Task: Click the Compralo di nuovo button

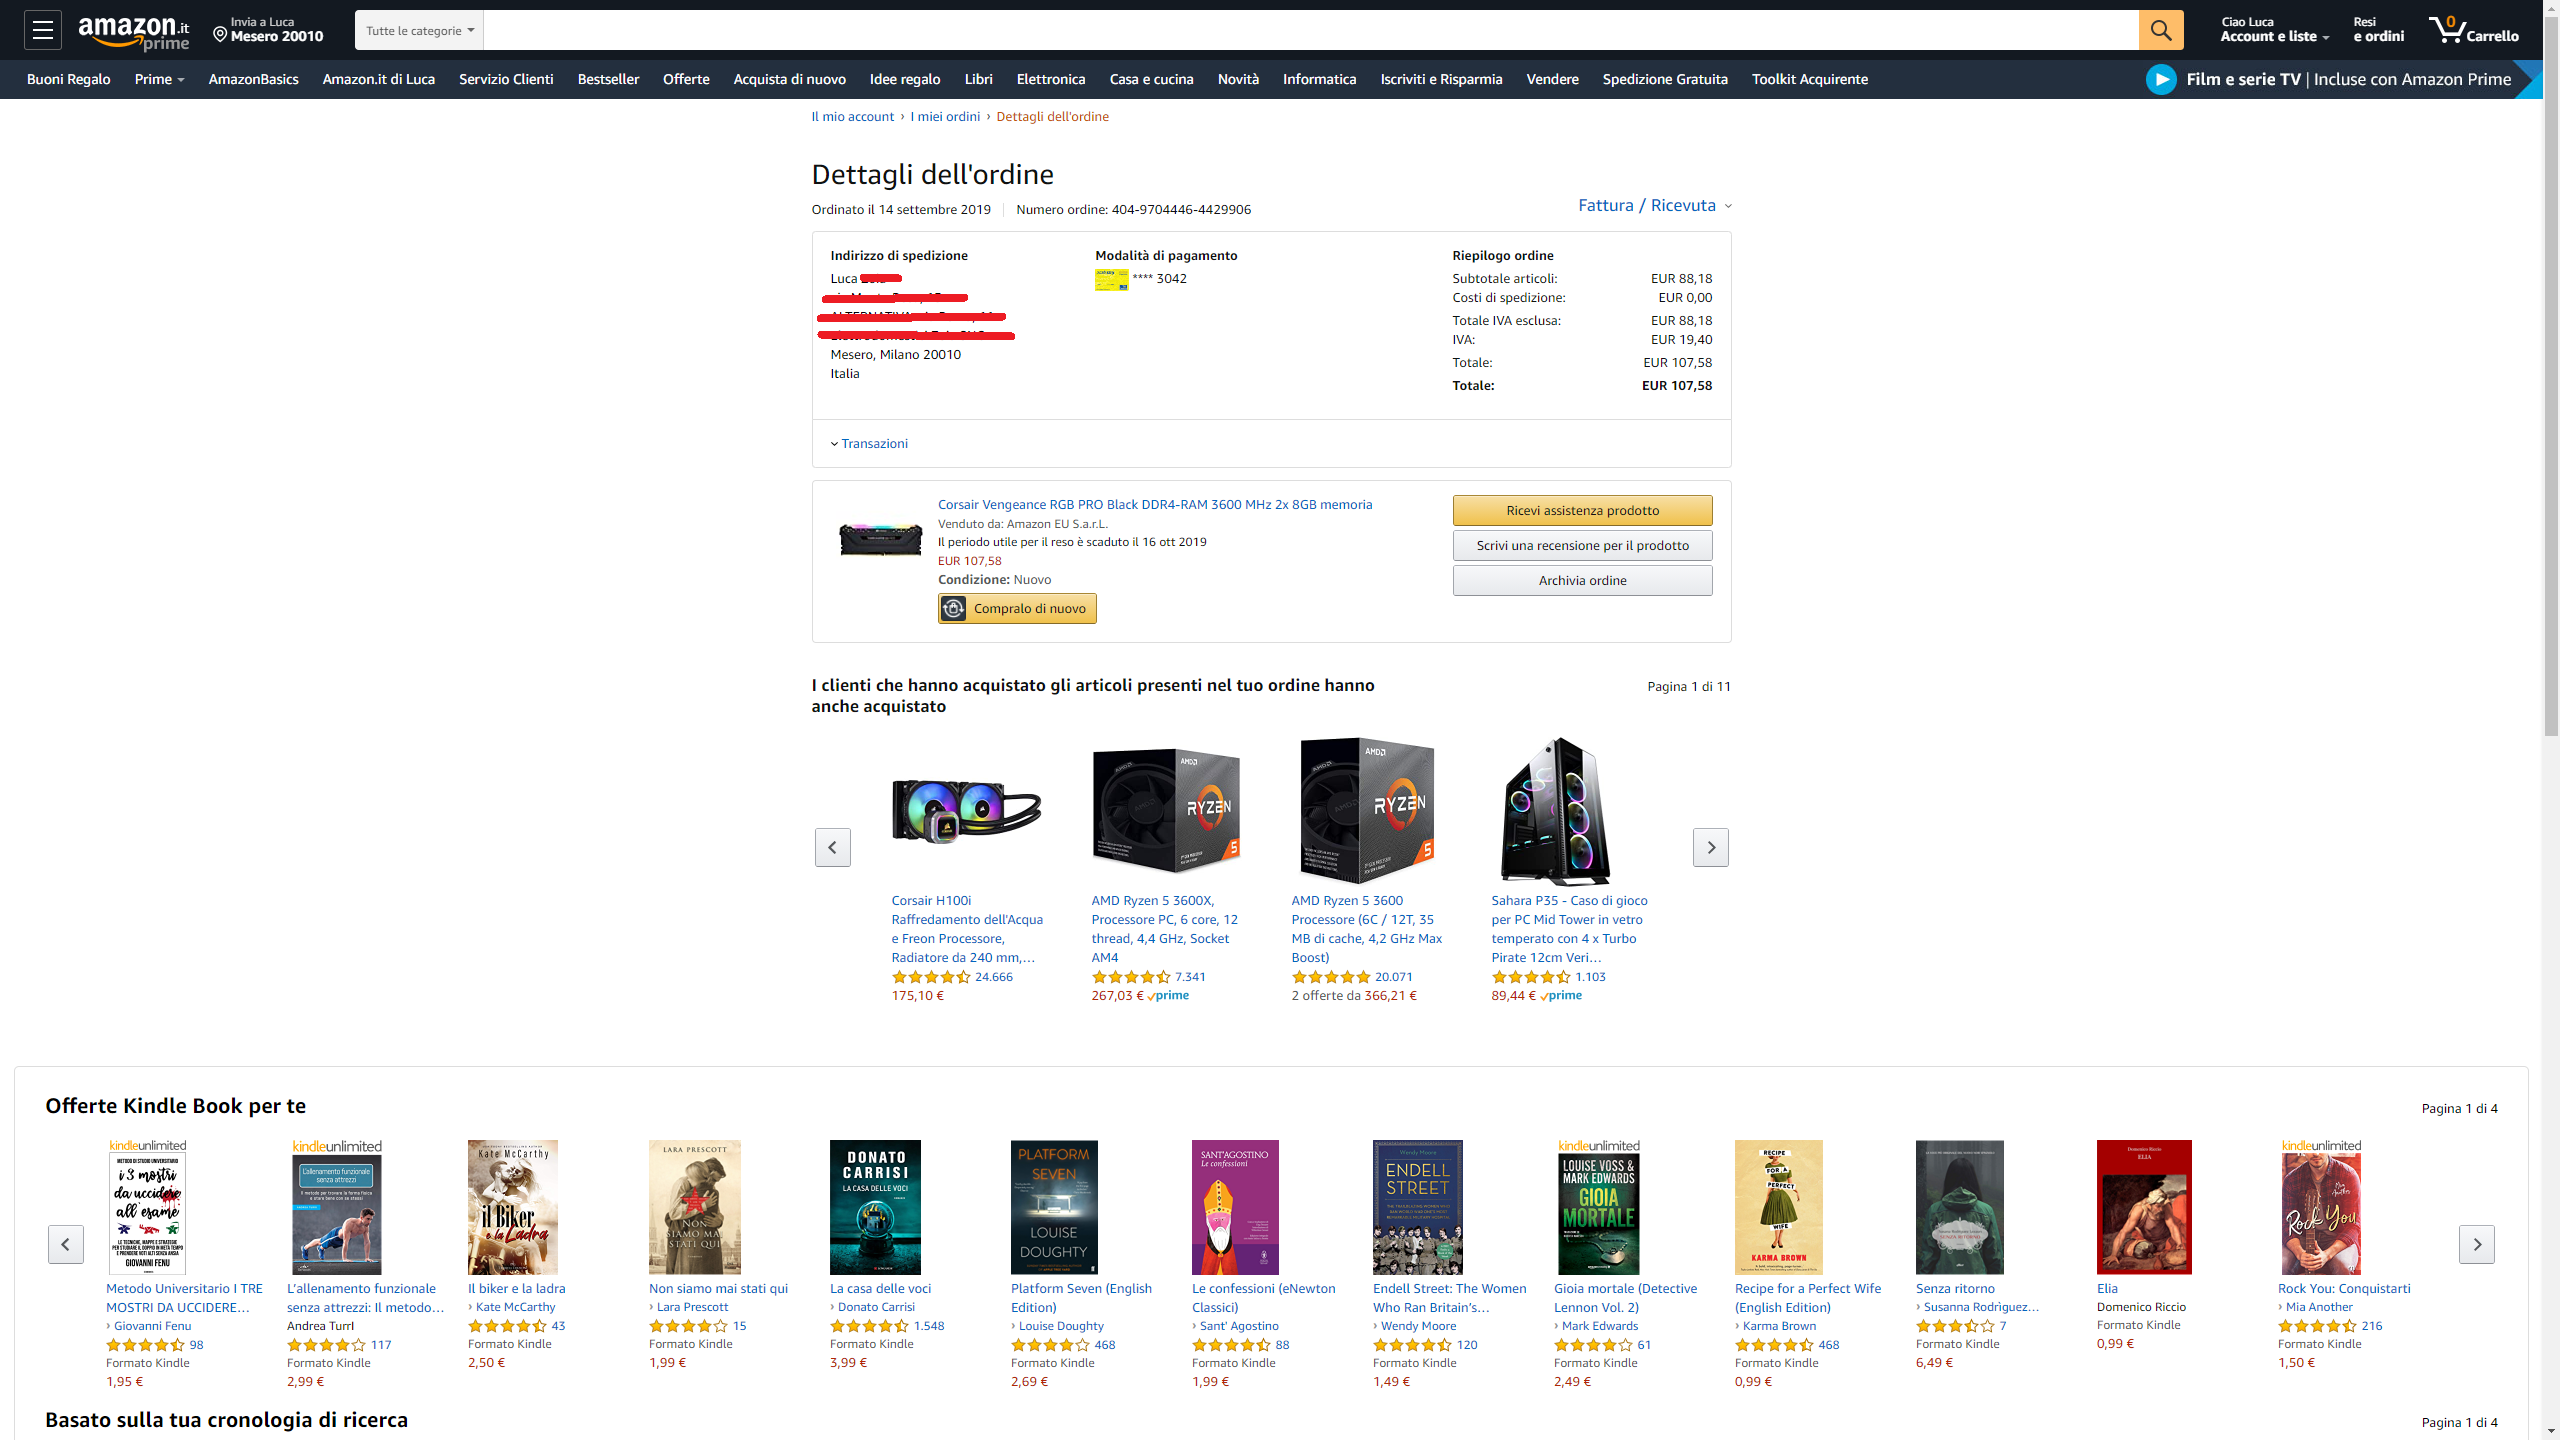Action: tap(1017, 608)
